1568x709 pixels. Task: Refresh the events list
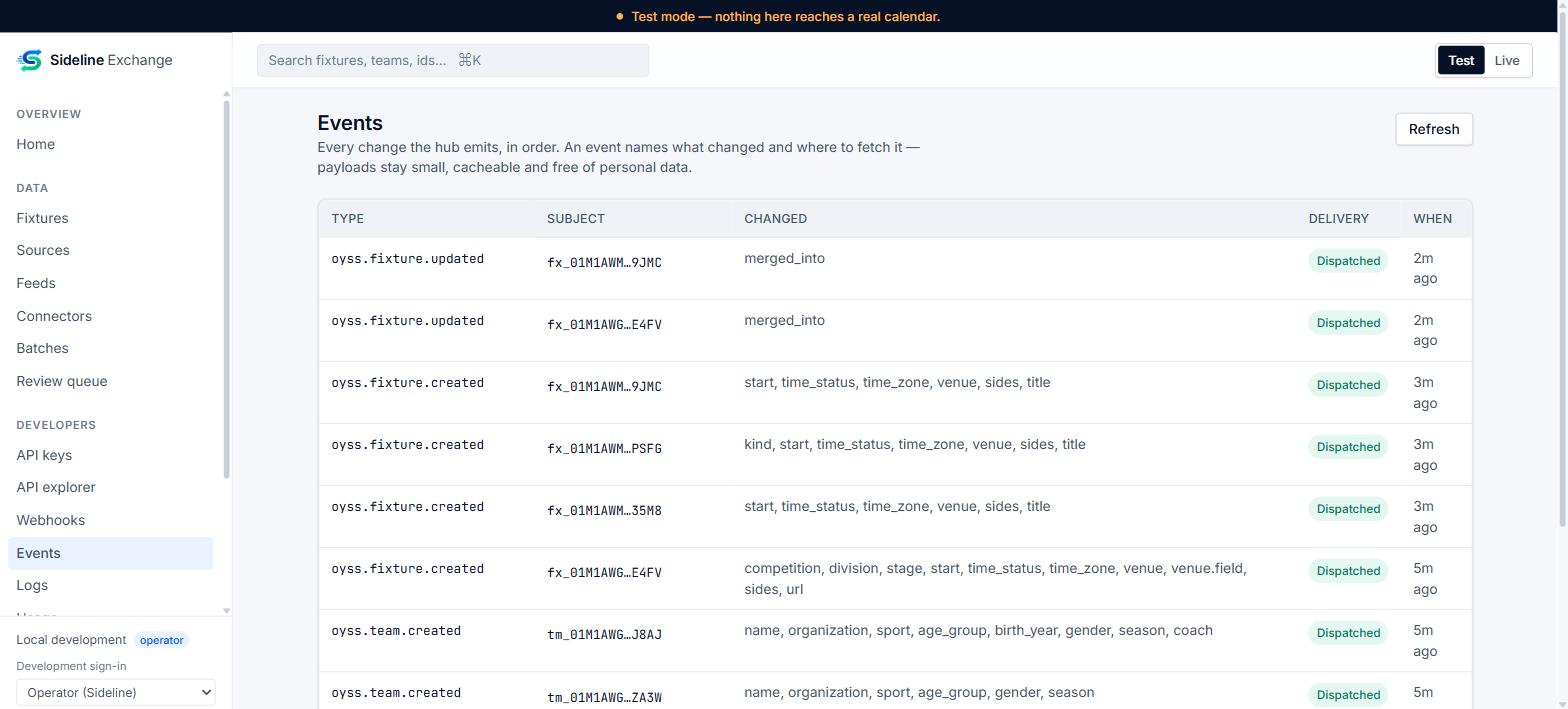click(x=1433, y=129)
